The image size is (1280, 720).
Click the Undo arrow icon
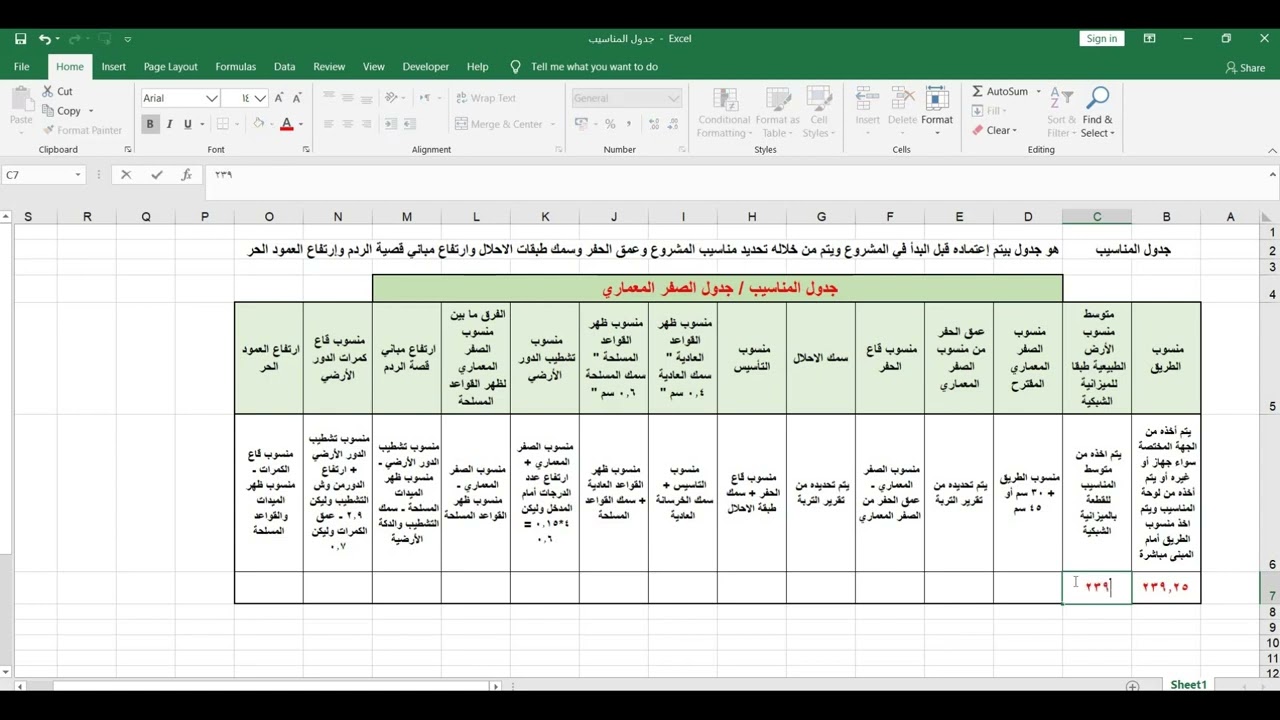point(44,39)
